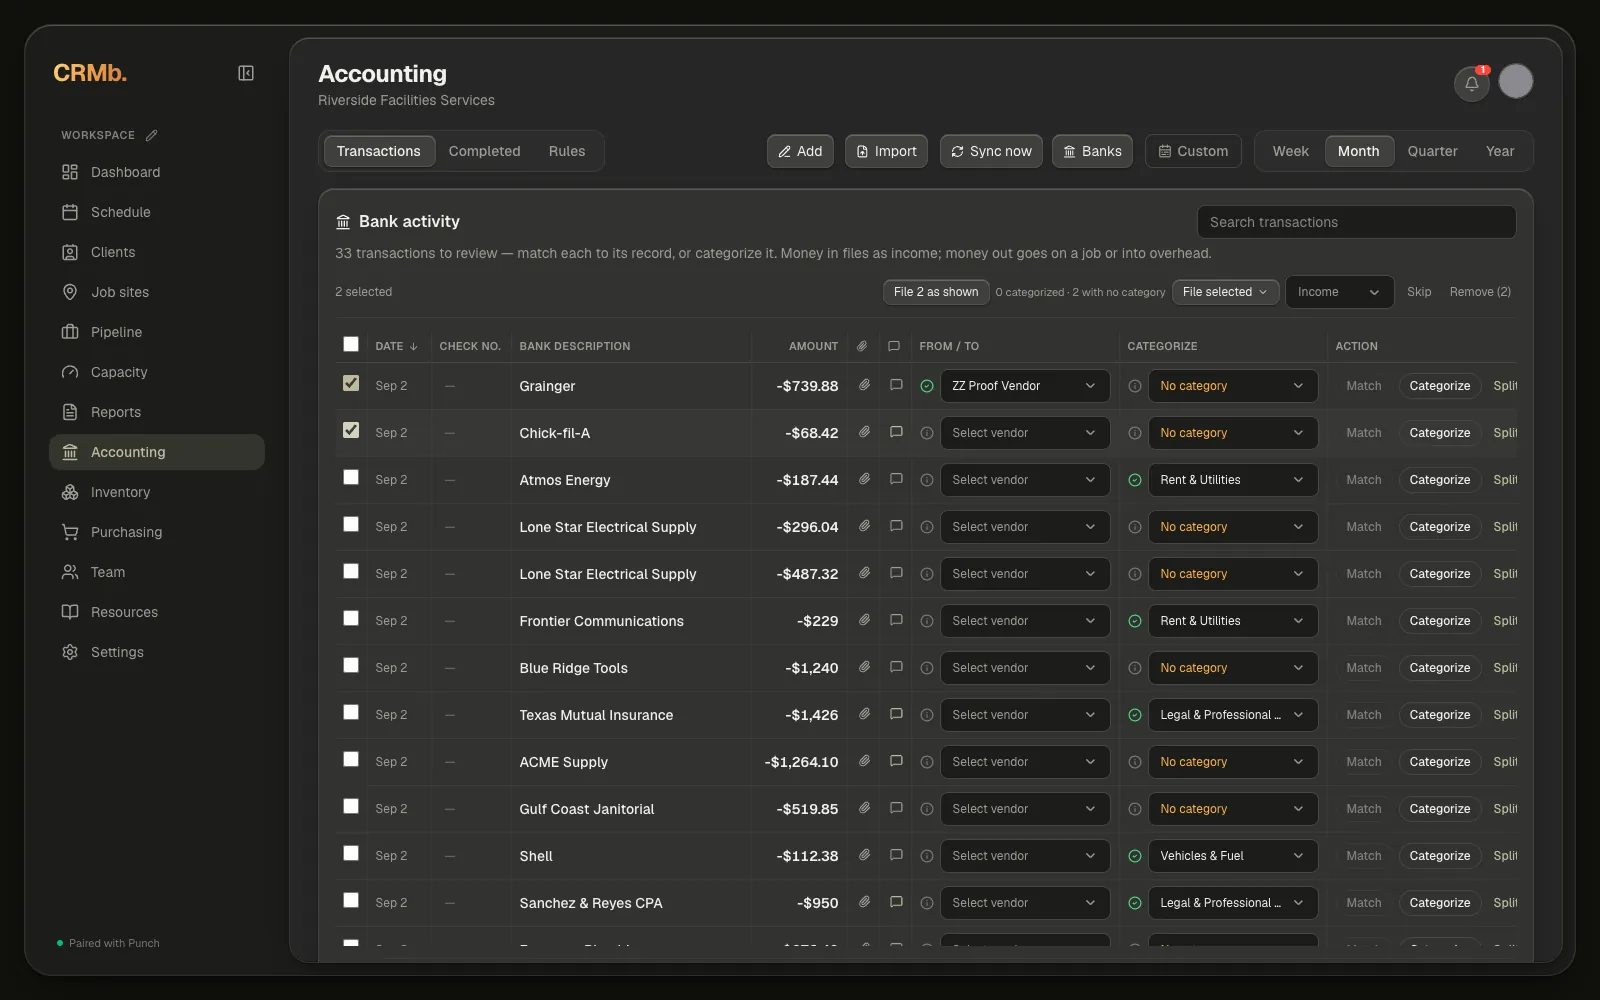
Task: Click green vendor check icon for Grainger
Action: 927,386
